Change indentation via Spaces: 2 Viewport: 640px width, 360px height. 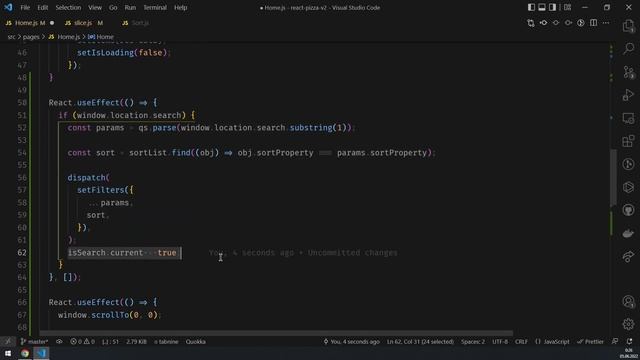pos(473,342)
